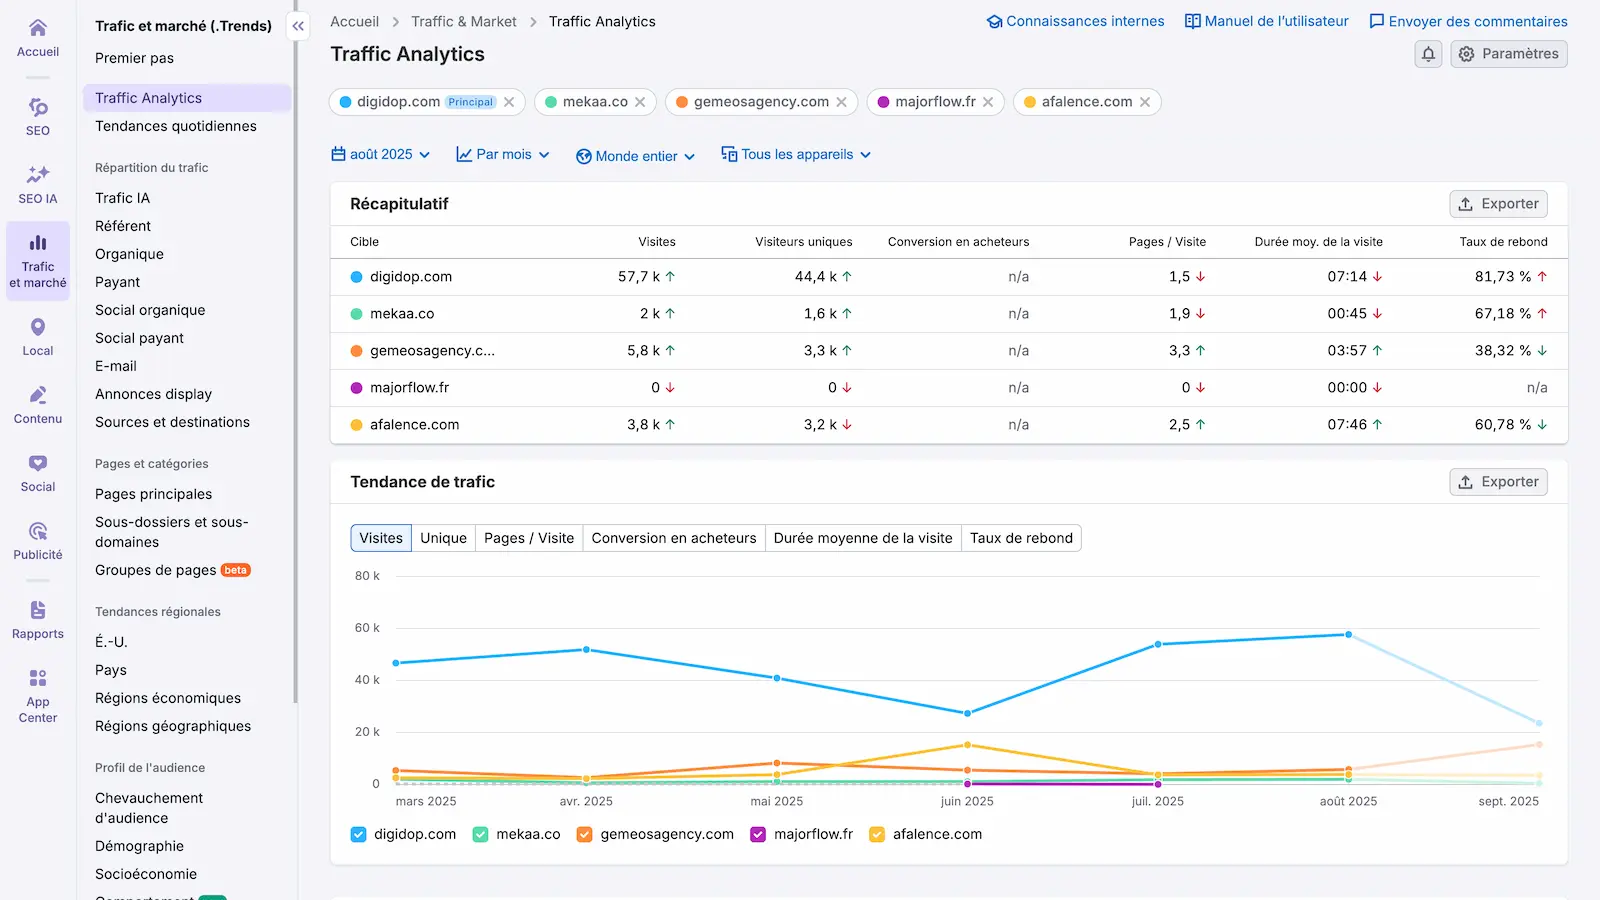This screenshot has width=1600, height=900.
Task: Toggle majorflow.fr checkbox in chart legend
Action: tap(758, 834)
